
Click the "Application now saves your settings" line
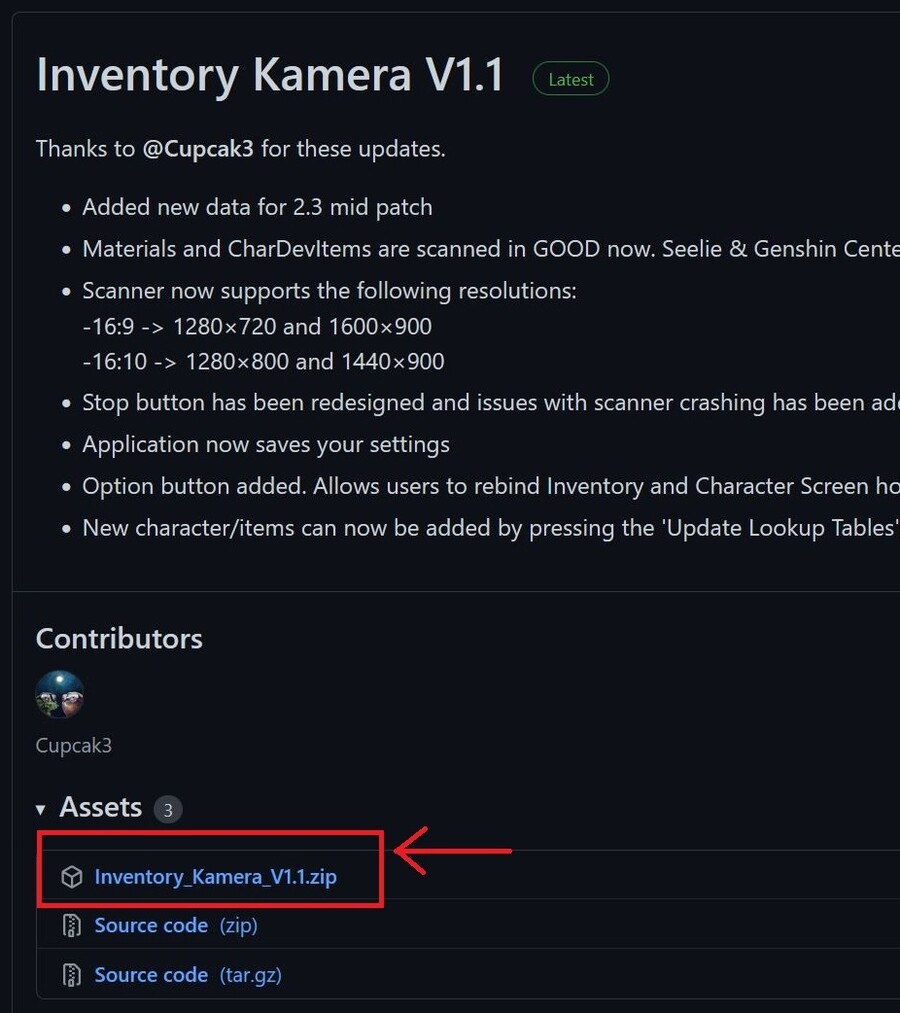[x=266, y=444]
